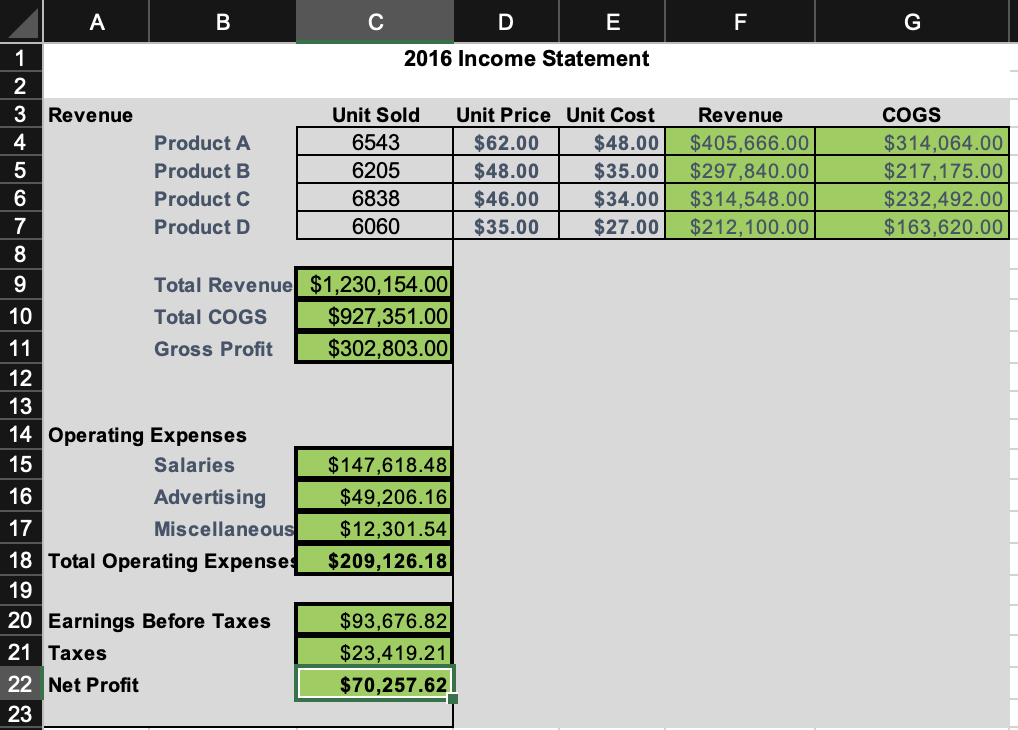Select column A header
The height and width of the screenshot is (730, 1018).
pos(96,21)
